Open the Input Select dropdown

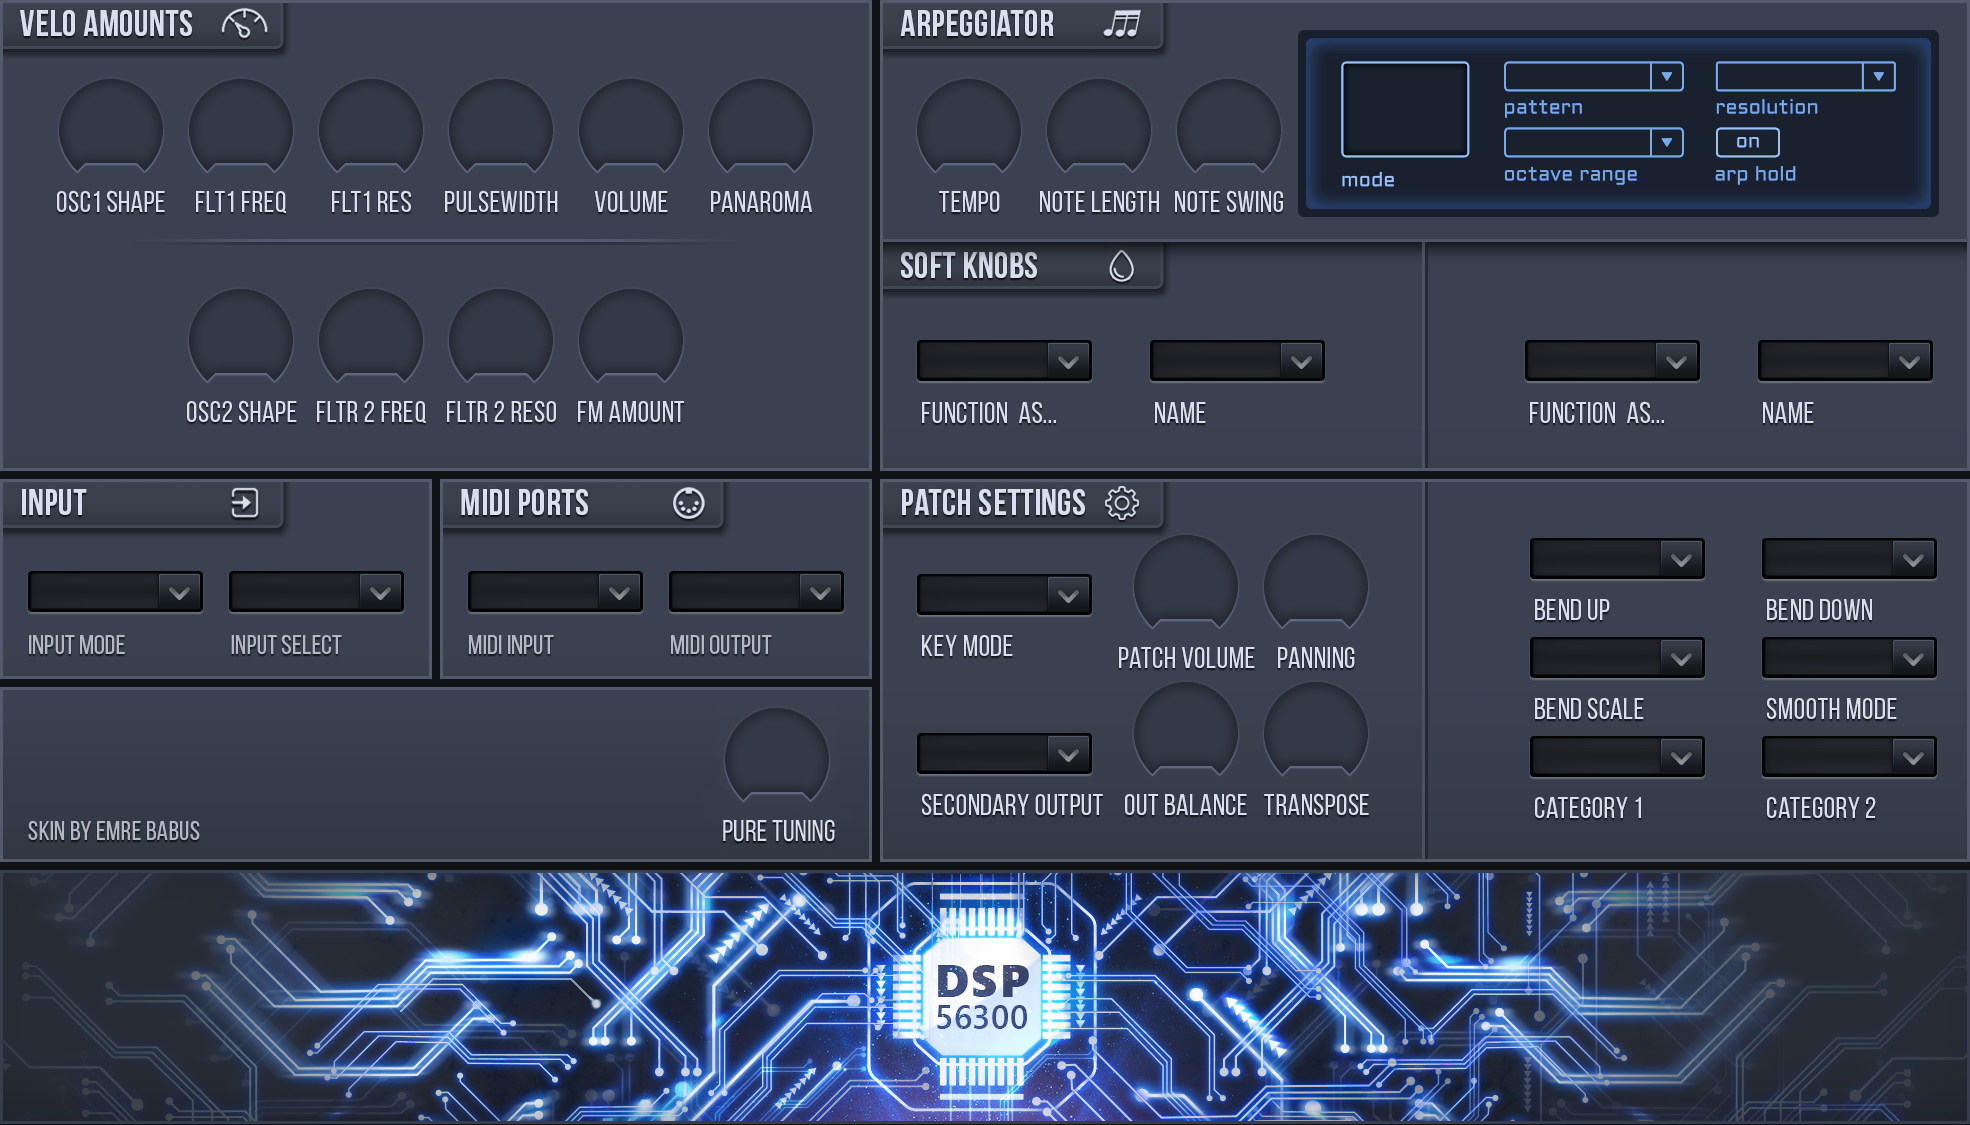[x=316, y=592]
